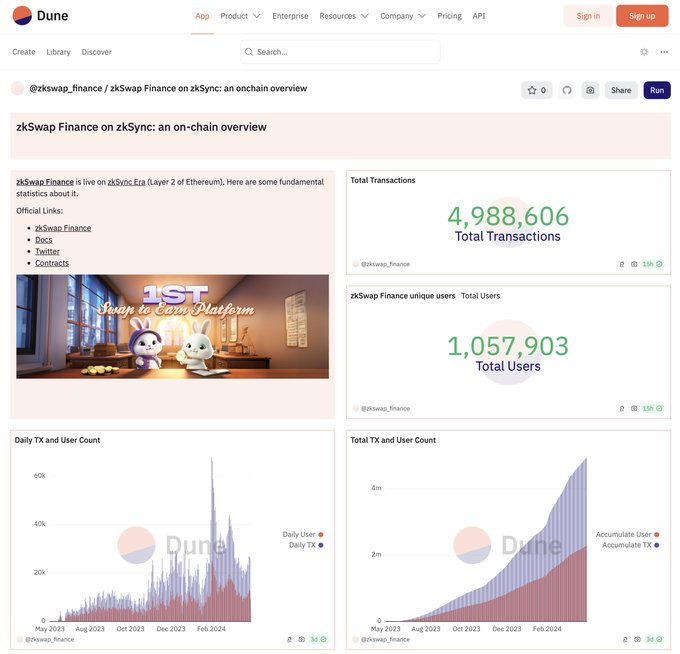Click the Swap to Earn Platform banner image
This screenshot has width=680, height=654.
[172, 327]
